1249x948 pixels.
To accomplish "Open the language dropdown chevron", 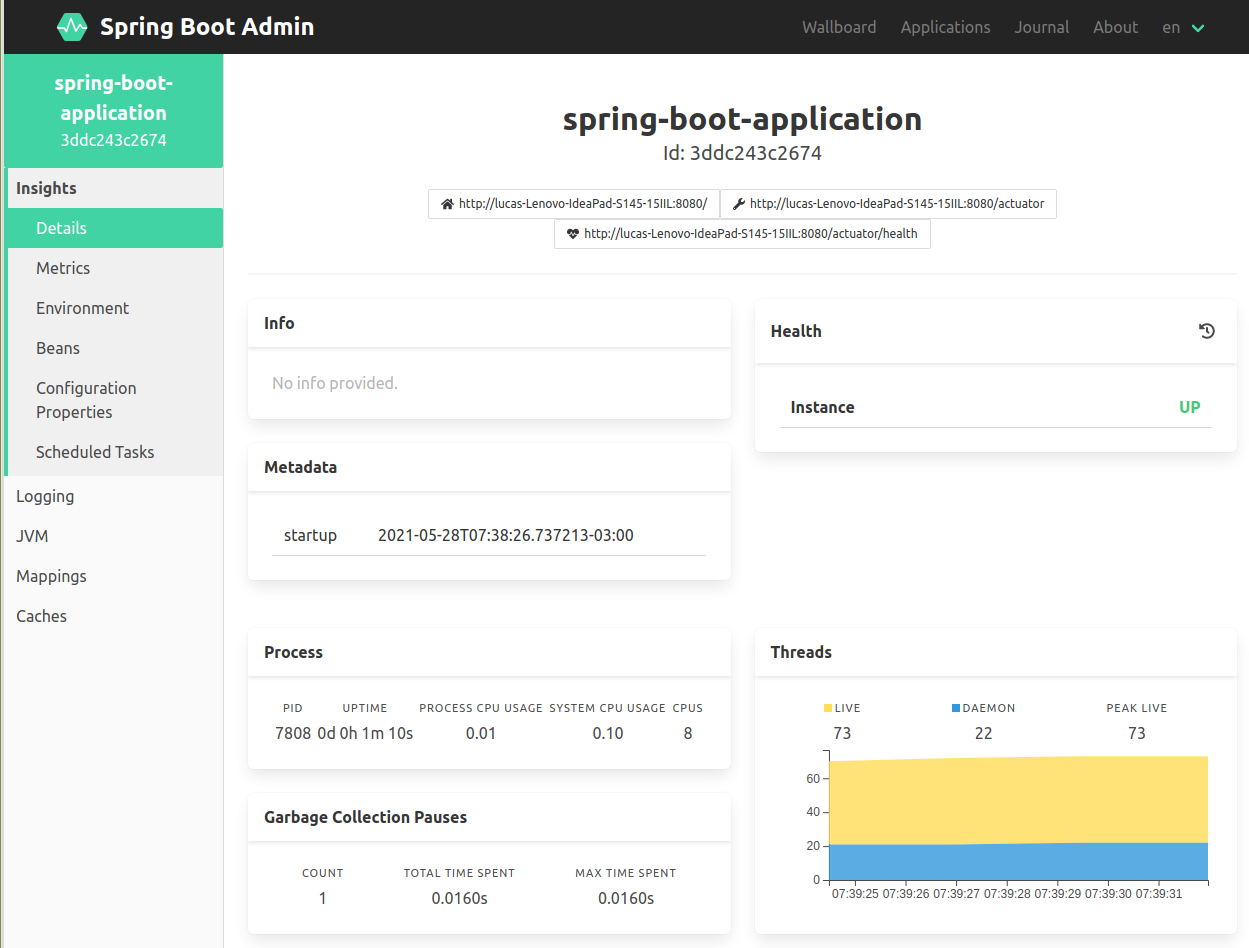I will point(1199,28).
